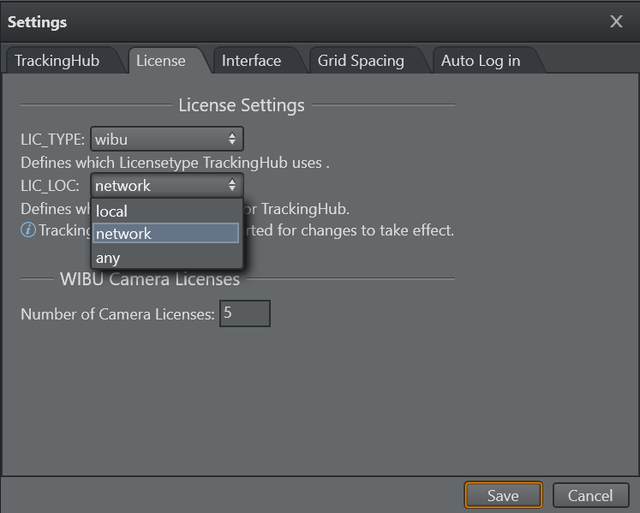640x513 pixels.
Task: Click the Settings title bar text
Action: coord(37,21)
